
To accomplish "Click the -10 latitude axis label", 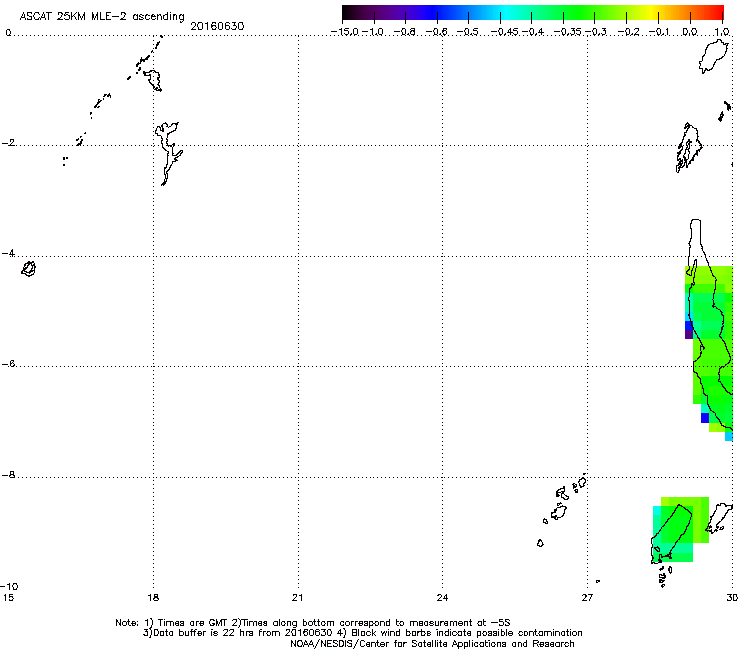I will point(9,586).
